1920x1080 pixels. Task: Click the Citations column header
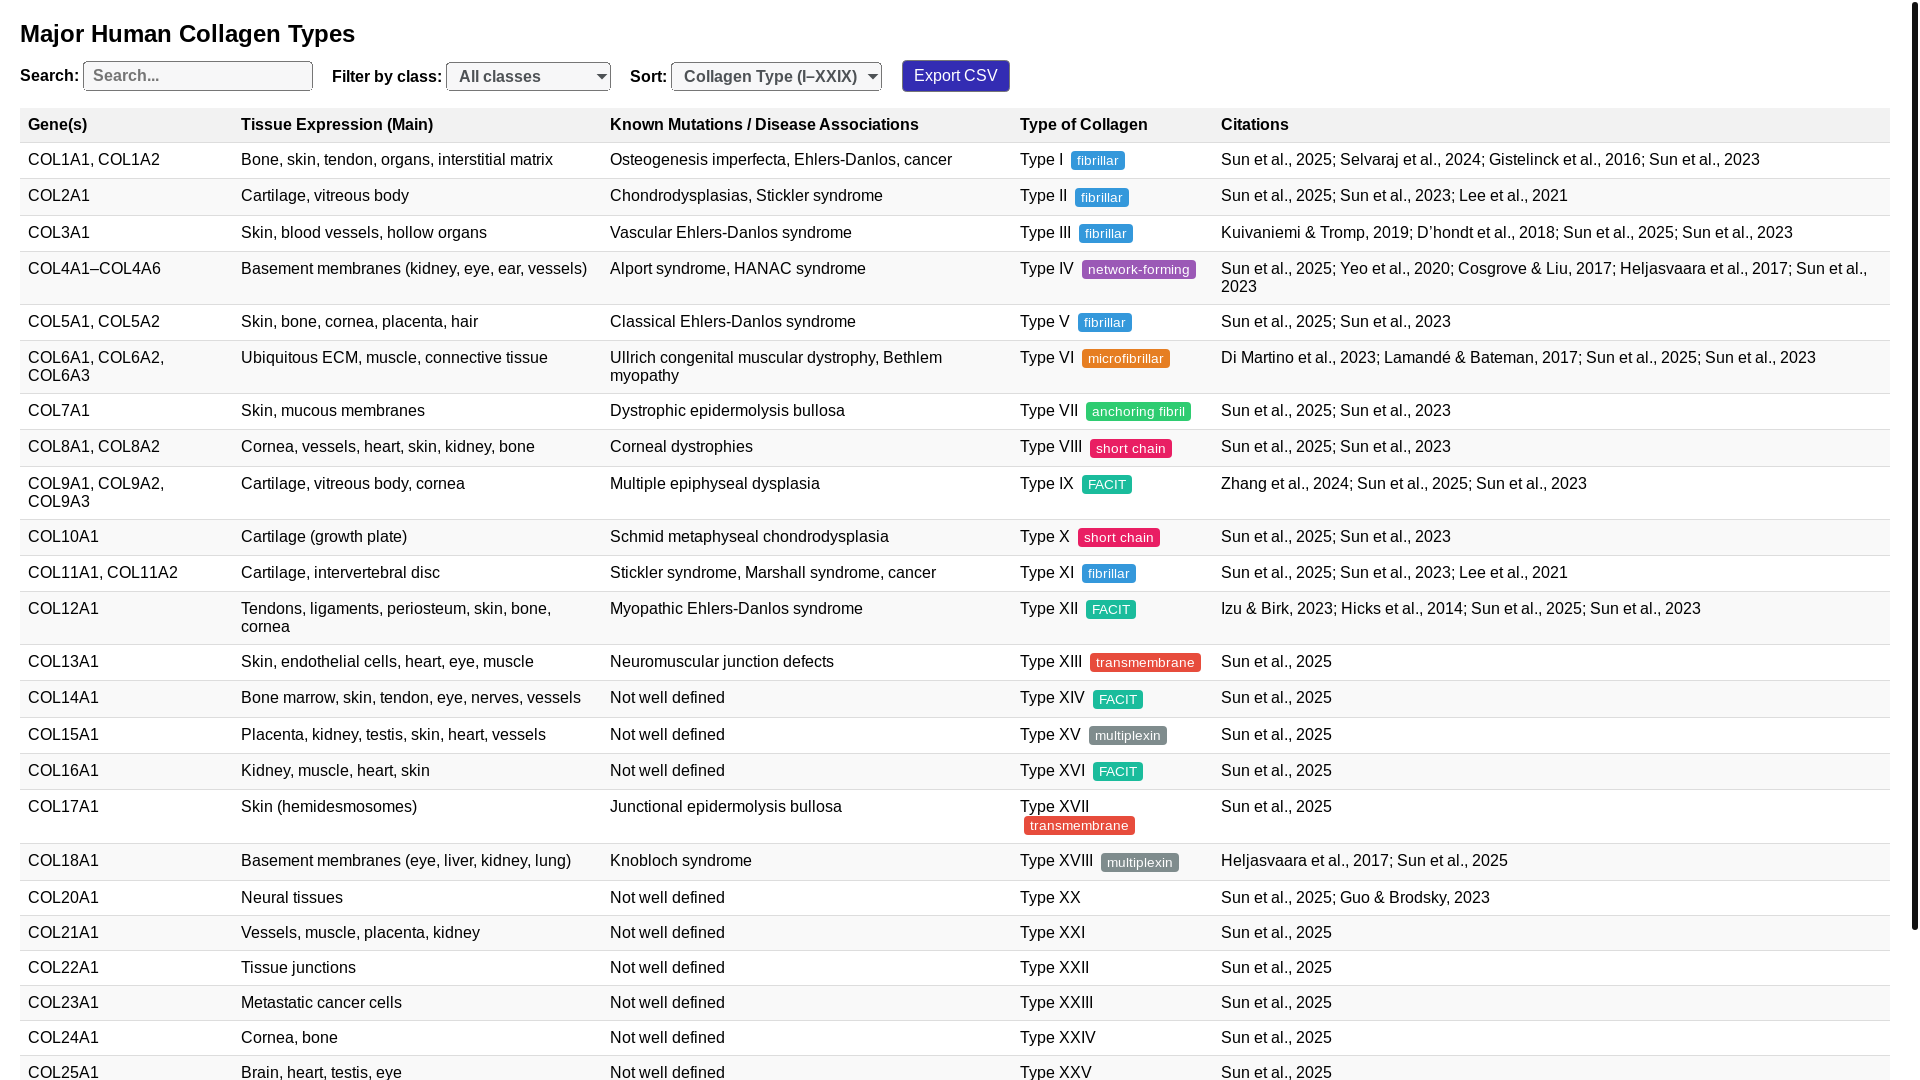click(x=1551, y=125)
